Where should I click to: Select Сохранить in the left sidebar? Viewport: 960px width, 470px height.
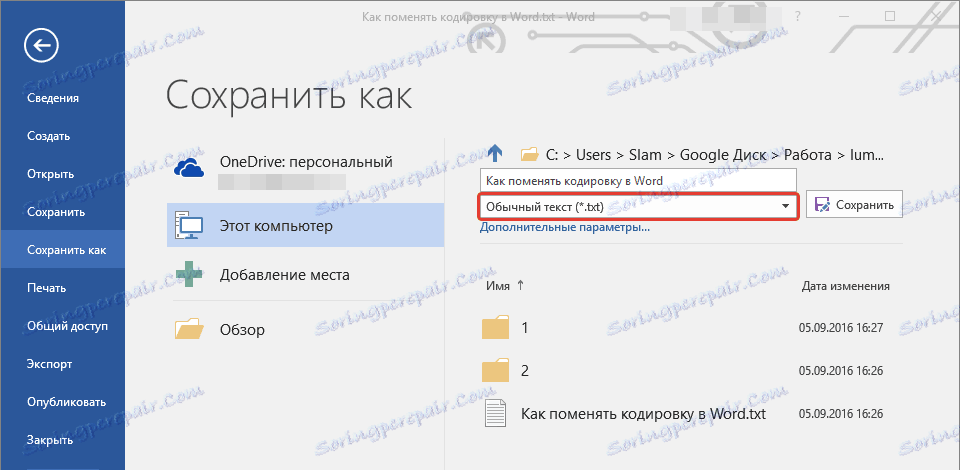coord(56,212)
